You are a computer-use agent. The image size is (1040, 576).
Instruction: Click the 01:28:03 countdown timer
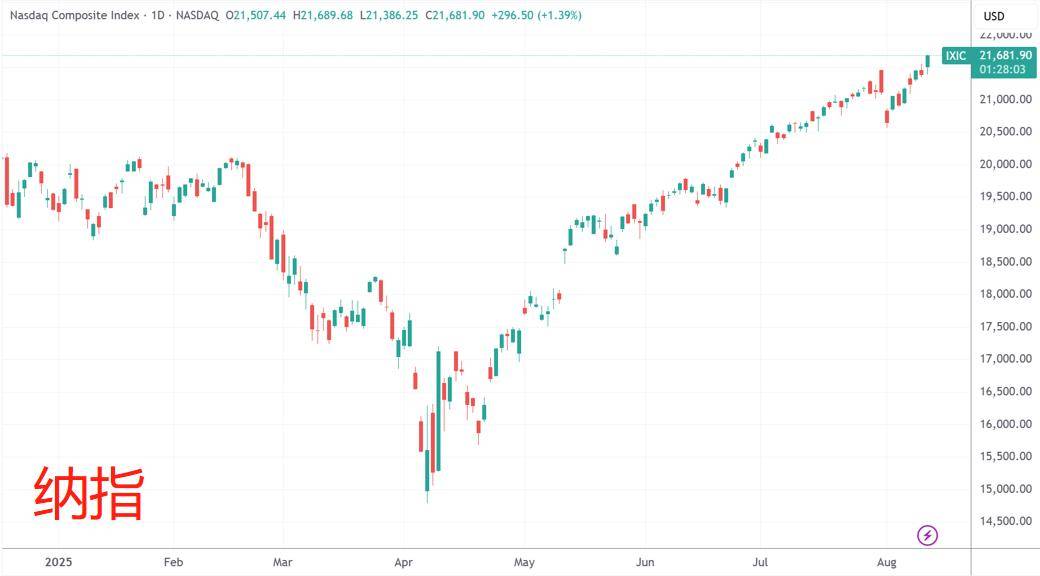[1002, 69]
